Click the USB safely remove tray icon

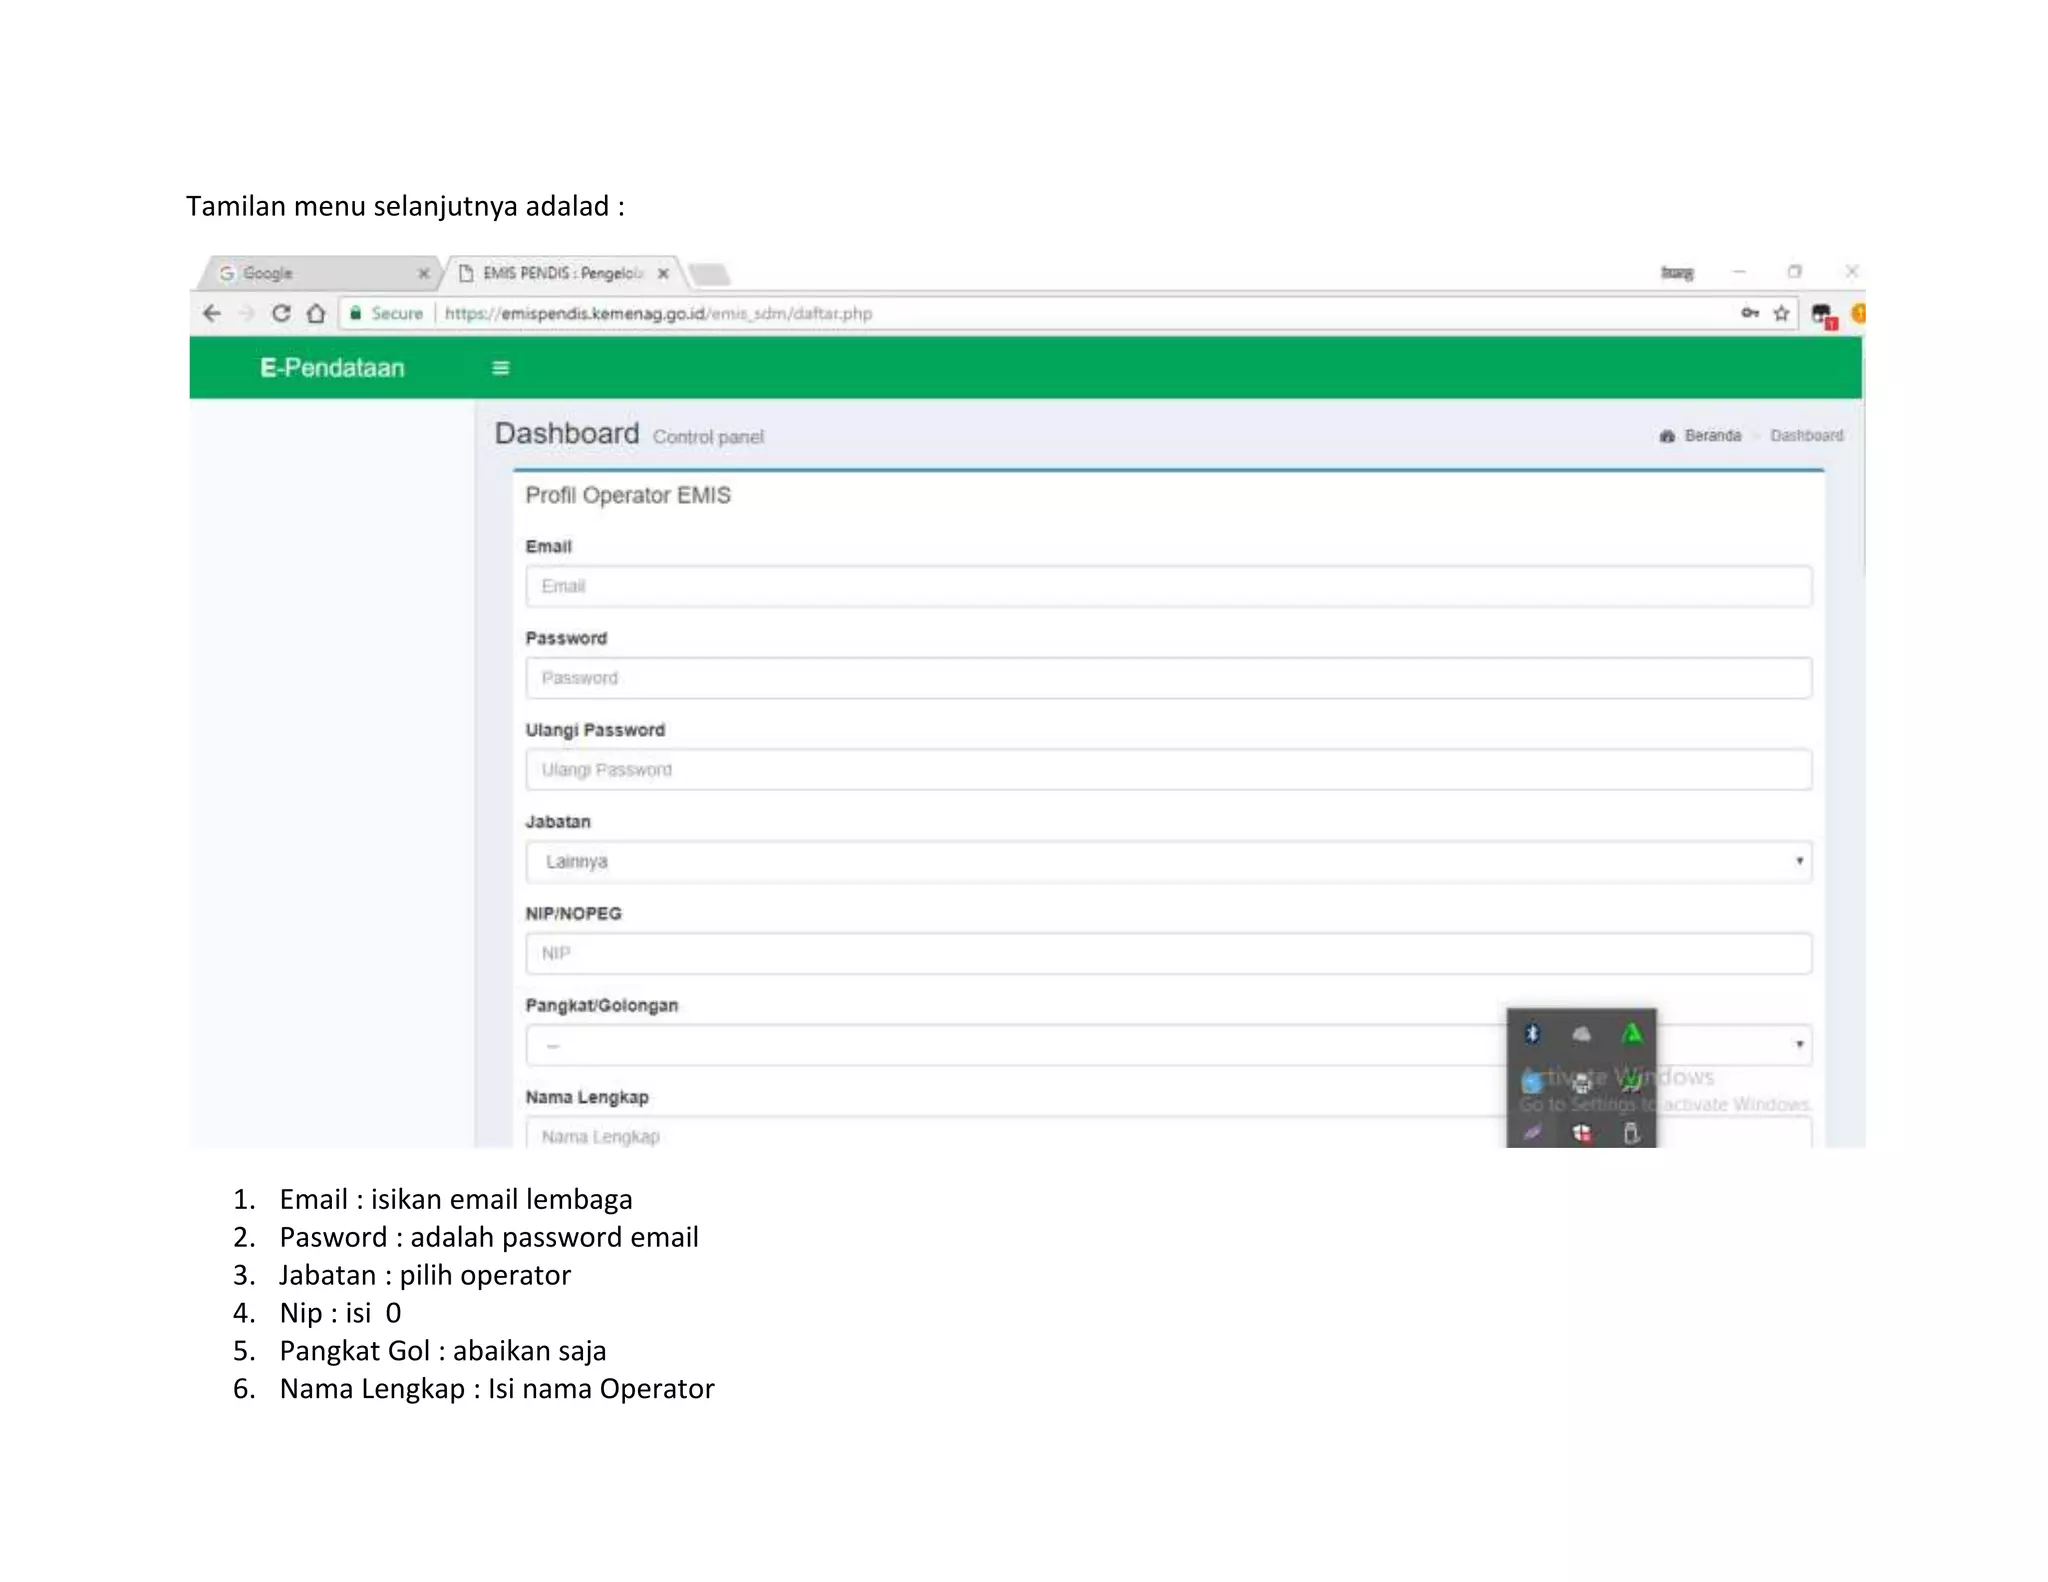point(1631,1133)
